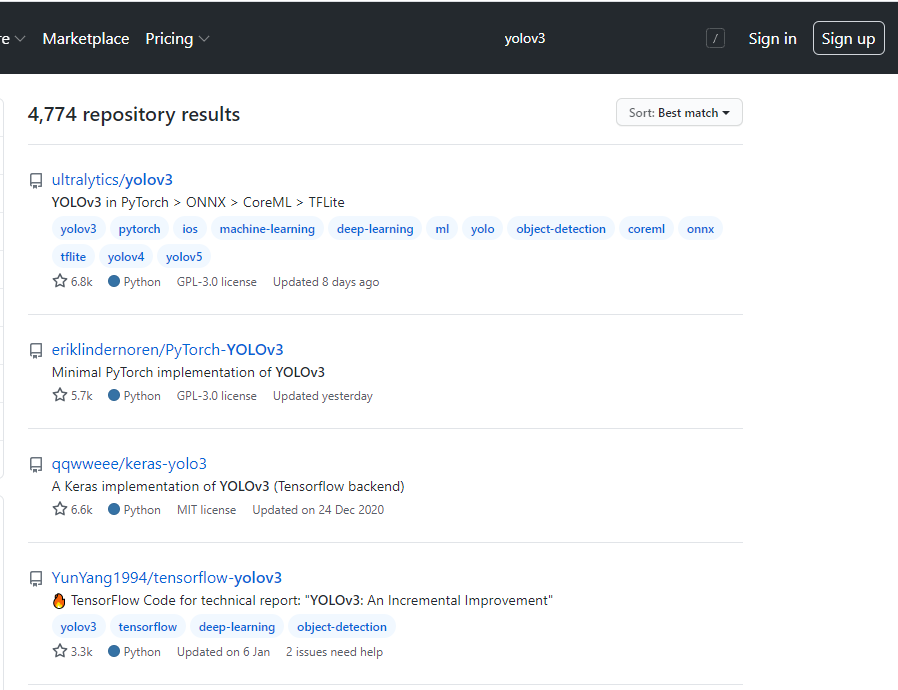Click the 3.3k star count of tensorflow-yolov3
Viewport: 898px width, 690px height.
(x=73, y=651)
